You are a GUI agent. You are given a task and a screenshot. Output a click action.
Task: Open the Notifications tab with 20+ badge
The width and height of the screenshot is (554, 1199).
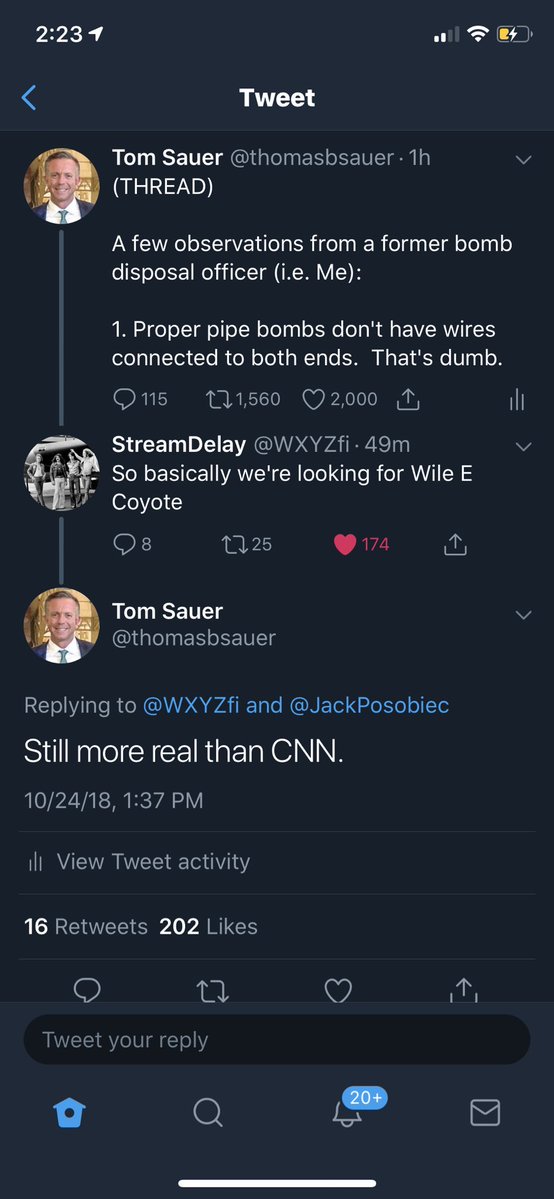pyautogui.click(x=350, y=1109)
